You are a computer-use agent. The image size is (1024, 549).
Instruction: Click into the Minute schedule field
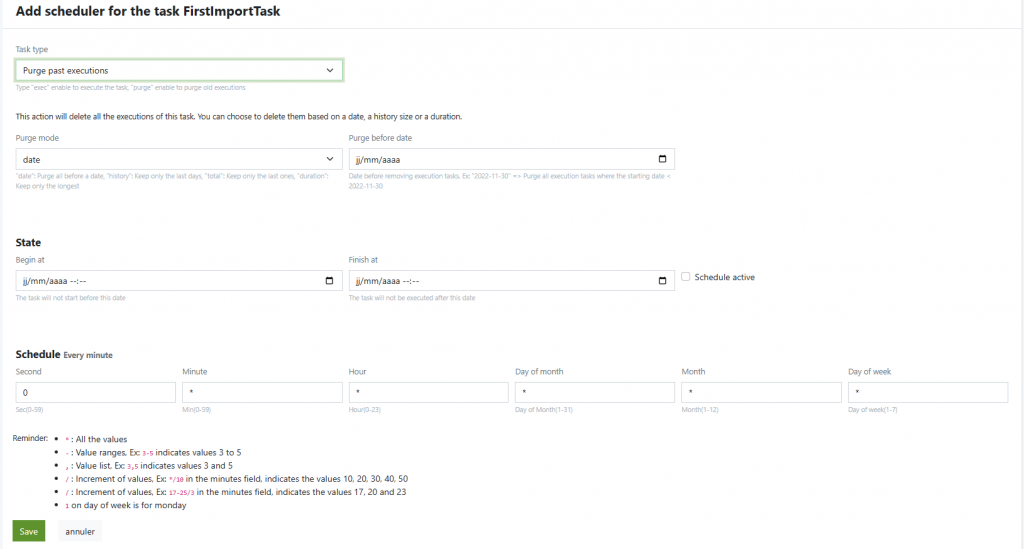(x=262, y=392)
